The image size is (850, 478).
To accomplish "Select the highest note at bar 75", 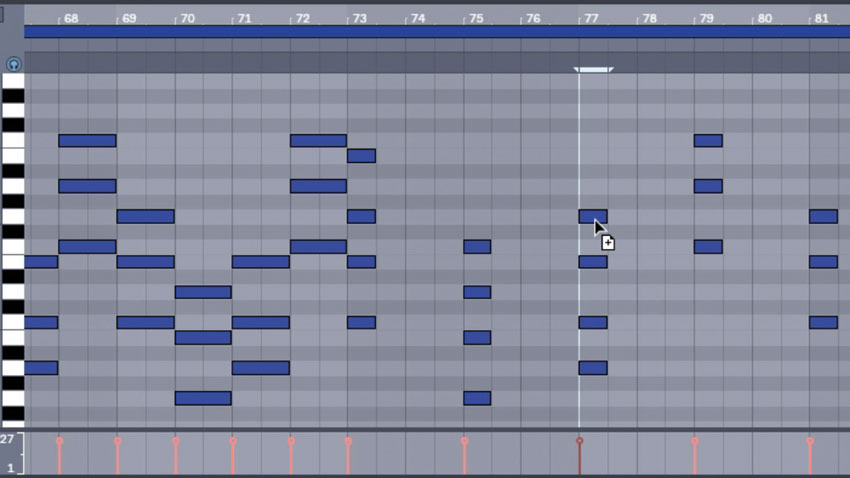I will 477,247.
